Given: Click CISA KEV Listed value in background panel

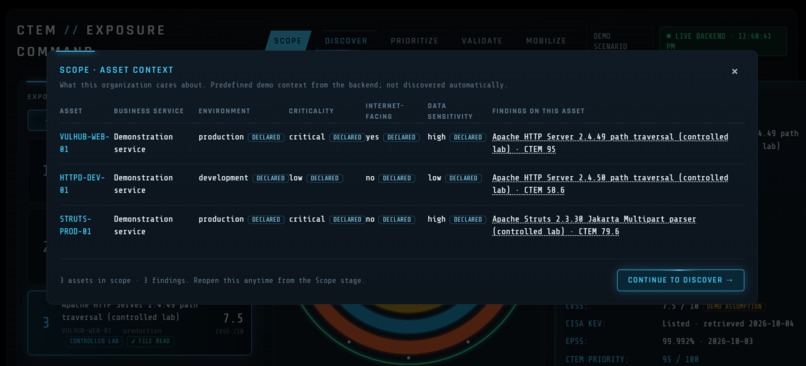Looking at the screenshot, I should pyautogui.click(x=728, y=324).
